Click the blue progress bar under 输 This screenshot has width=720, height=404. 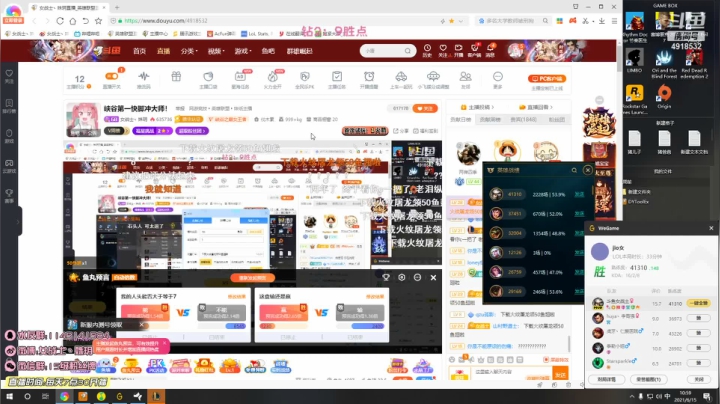tap(368, 326)
